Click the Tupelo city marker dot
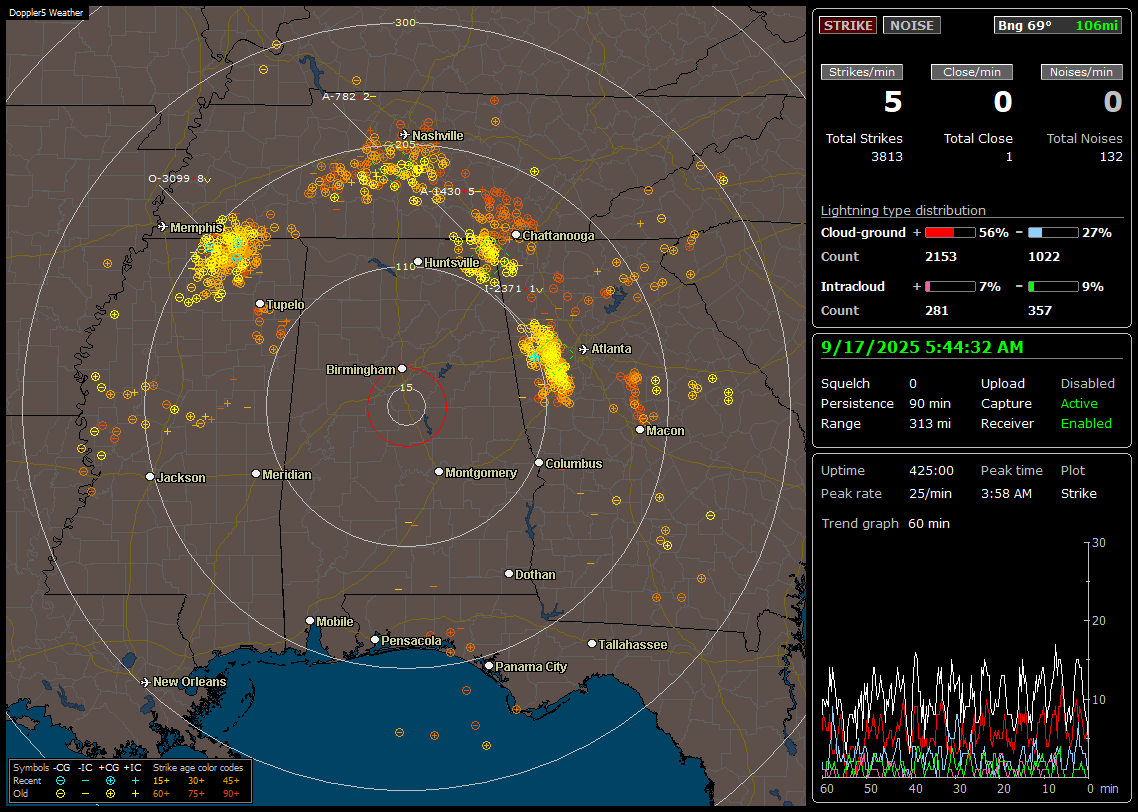 click(x=260, y=303)
